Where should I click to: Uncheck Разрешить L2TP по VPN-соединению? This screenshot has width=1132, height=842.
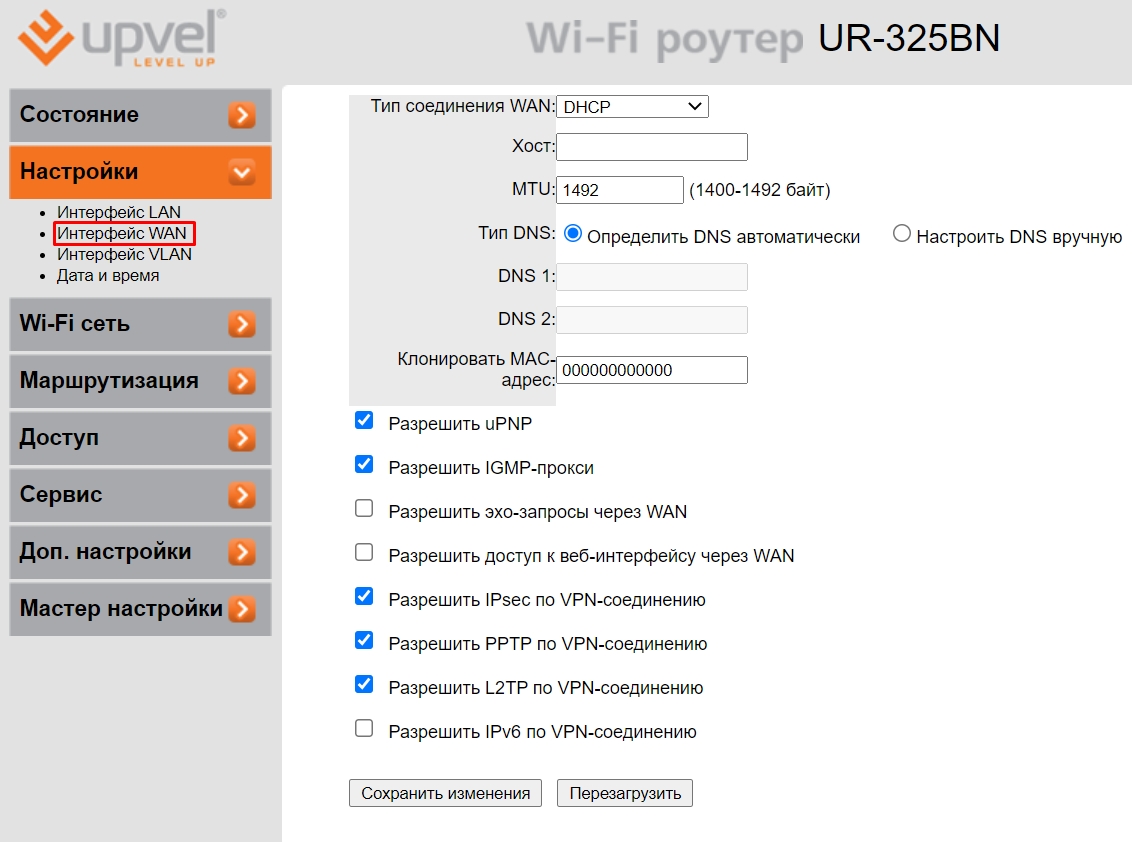point(364,685)
